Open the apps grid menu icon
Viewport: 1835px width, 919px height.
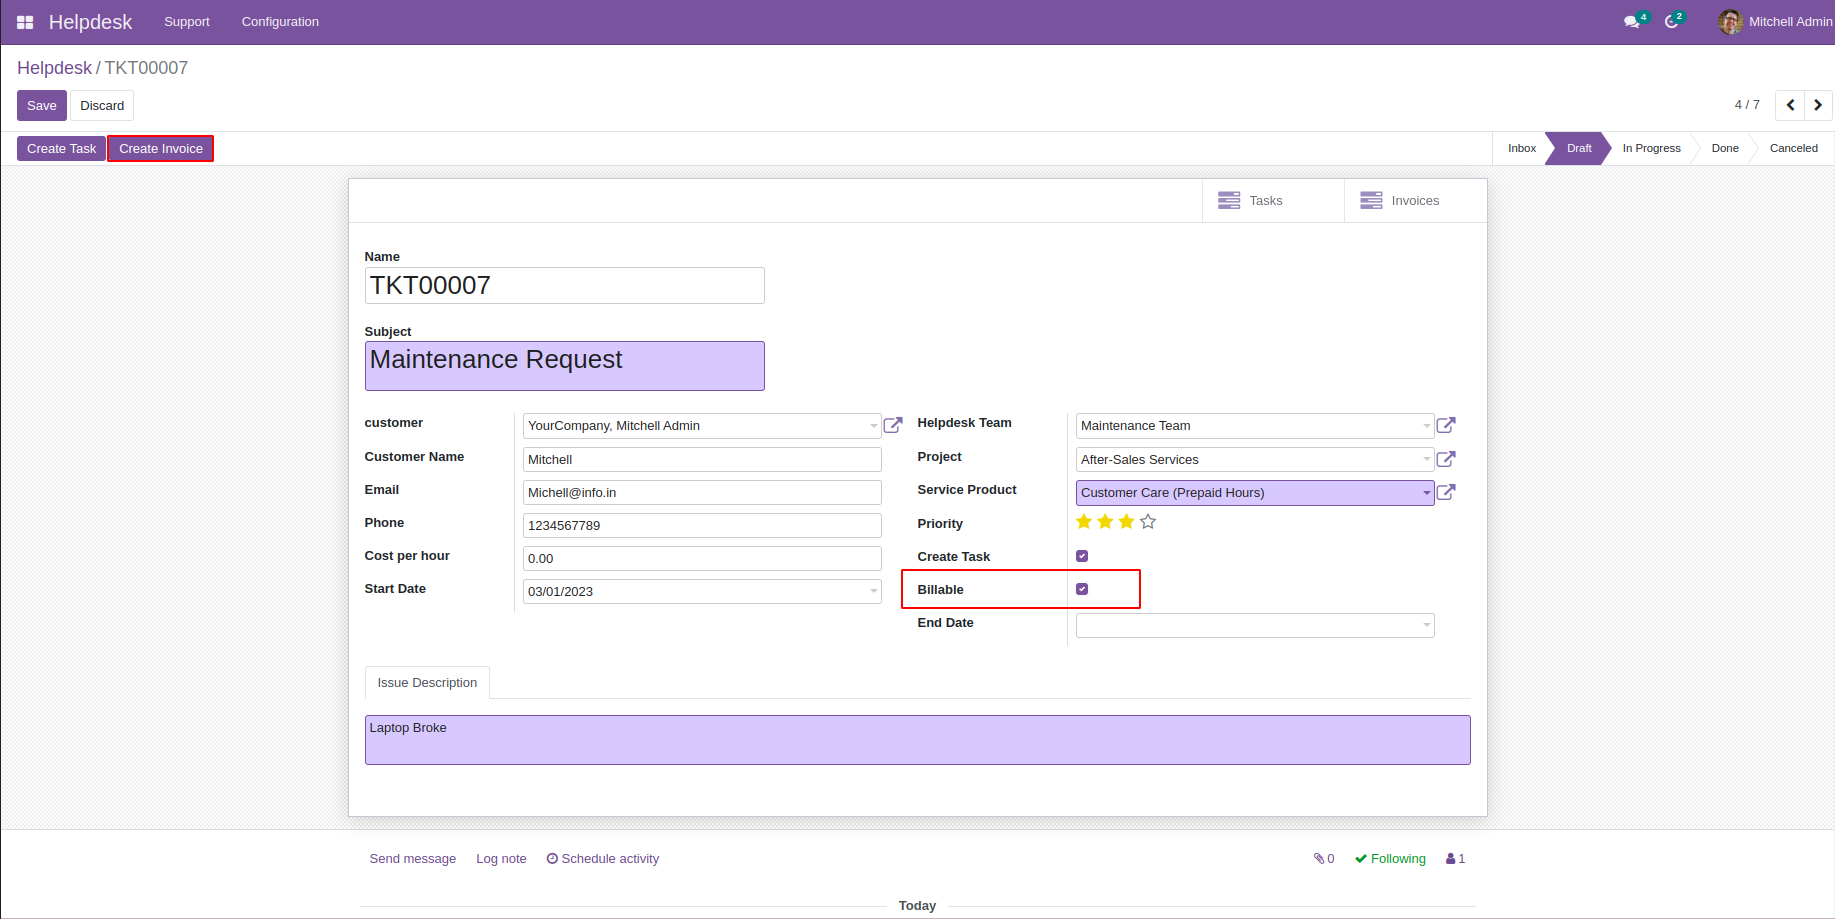[25, 22]
